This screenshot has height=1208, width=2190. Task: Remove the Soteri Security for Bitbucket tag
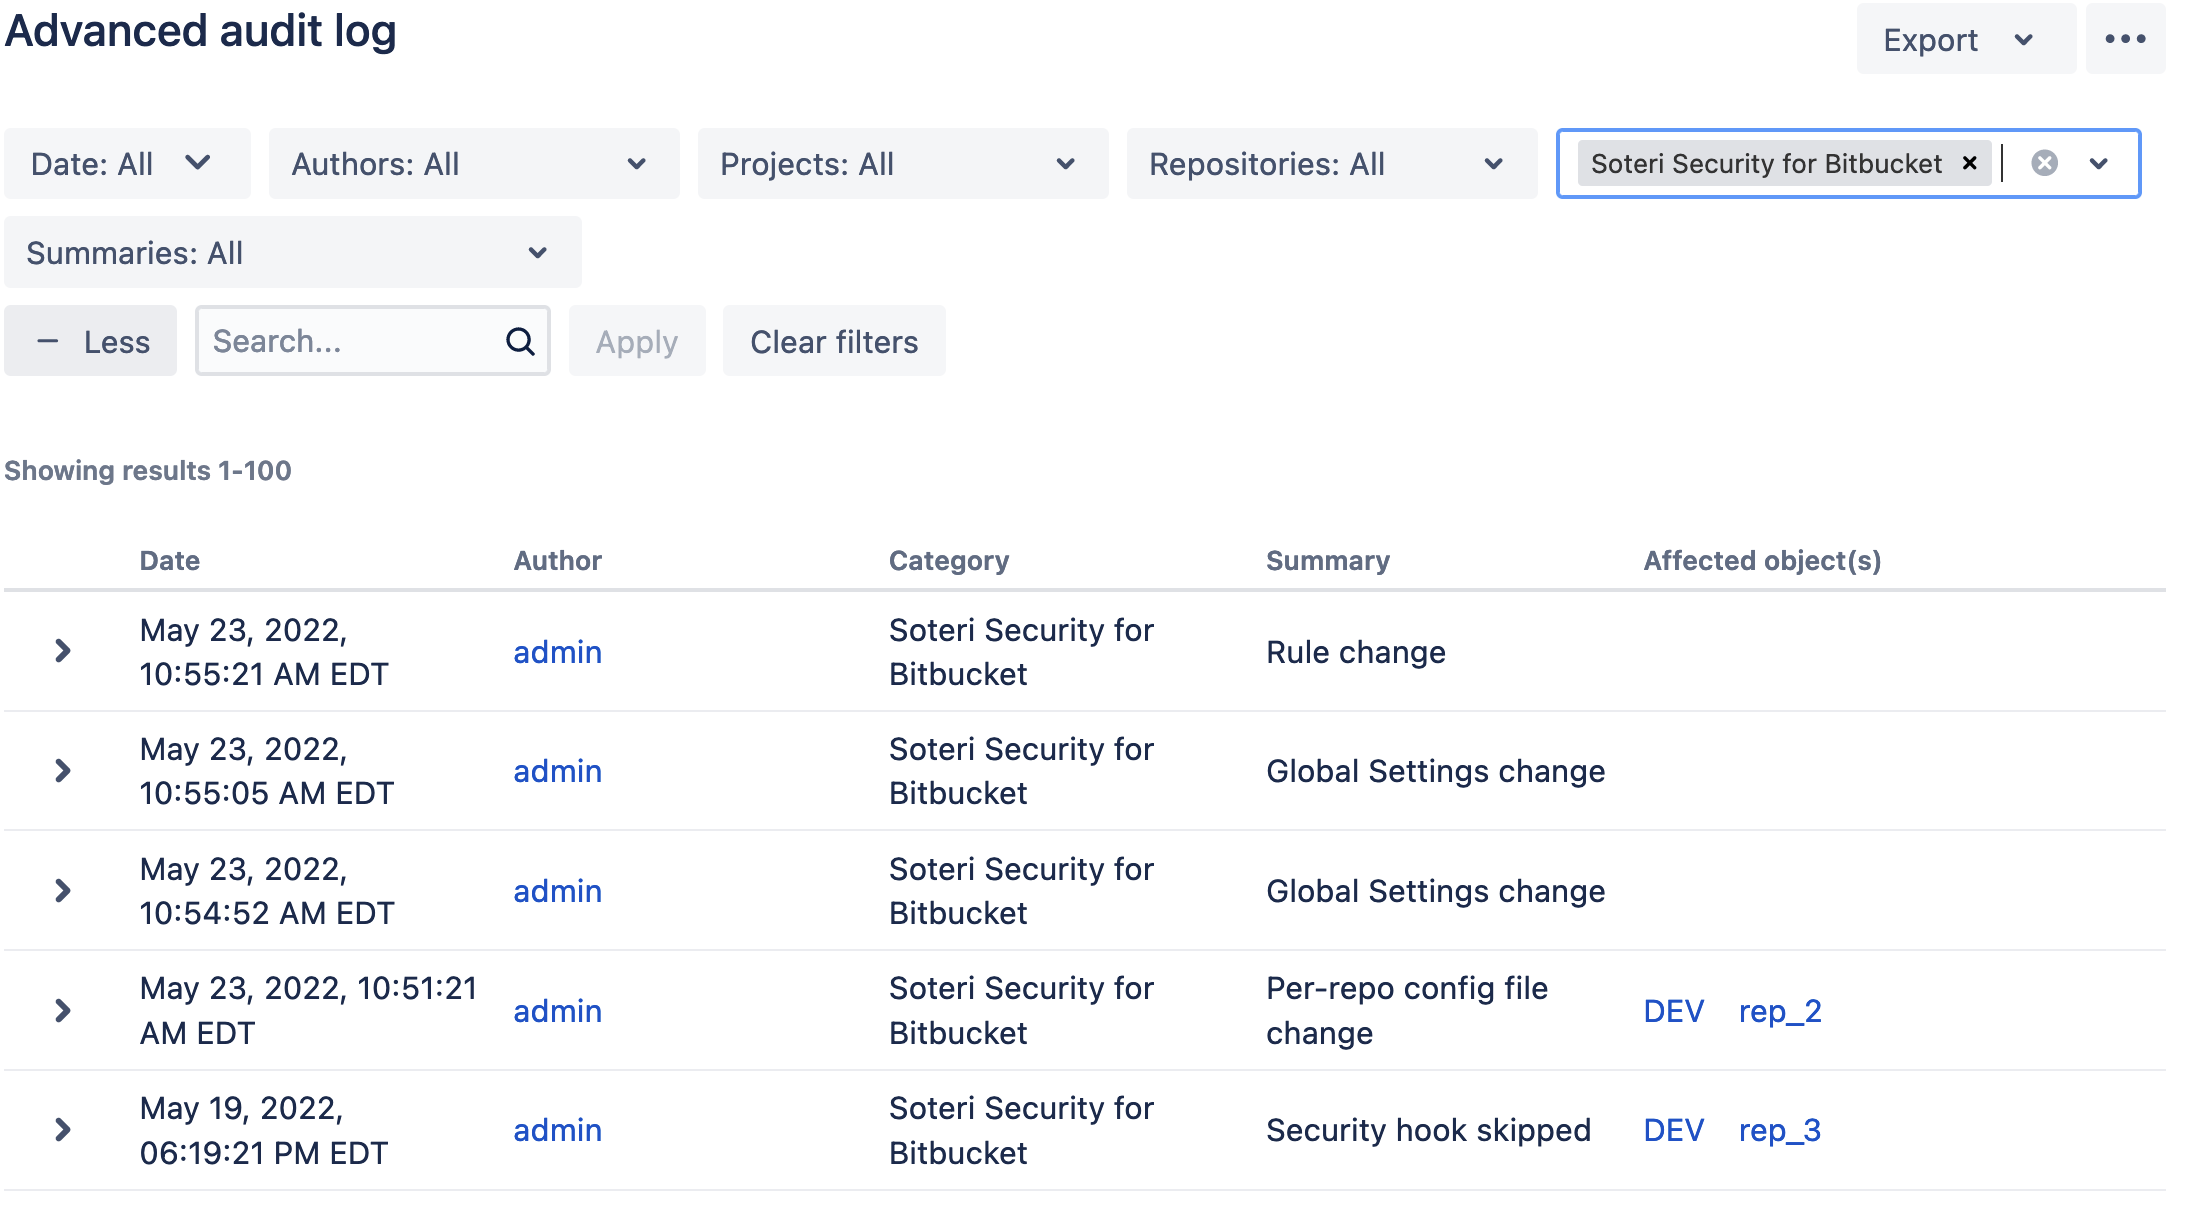(x=1969, y=163)
